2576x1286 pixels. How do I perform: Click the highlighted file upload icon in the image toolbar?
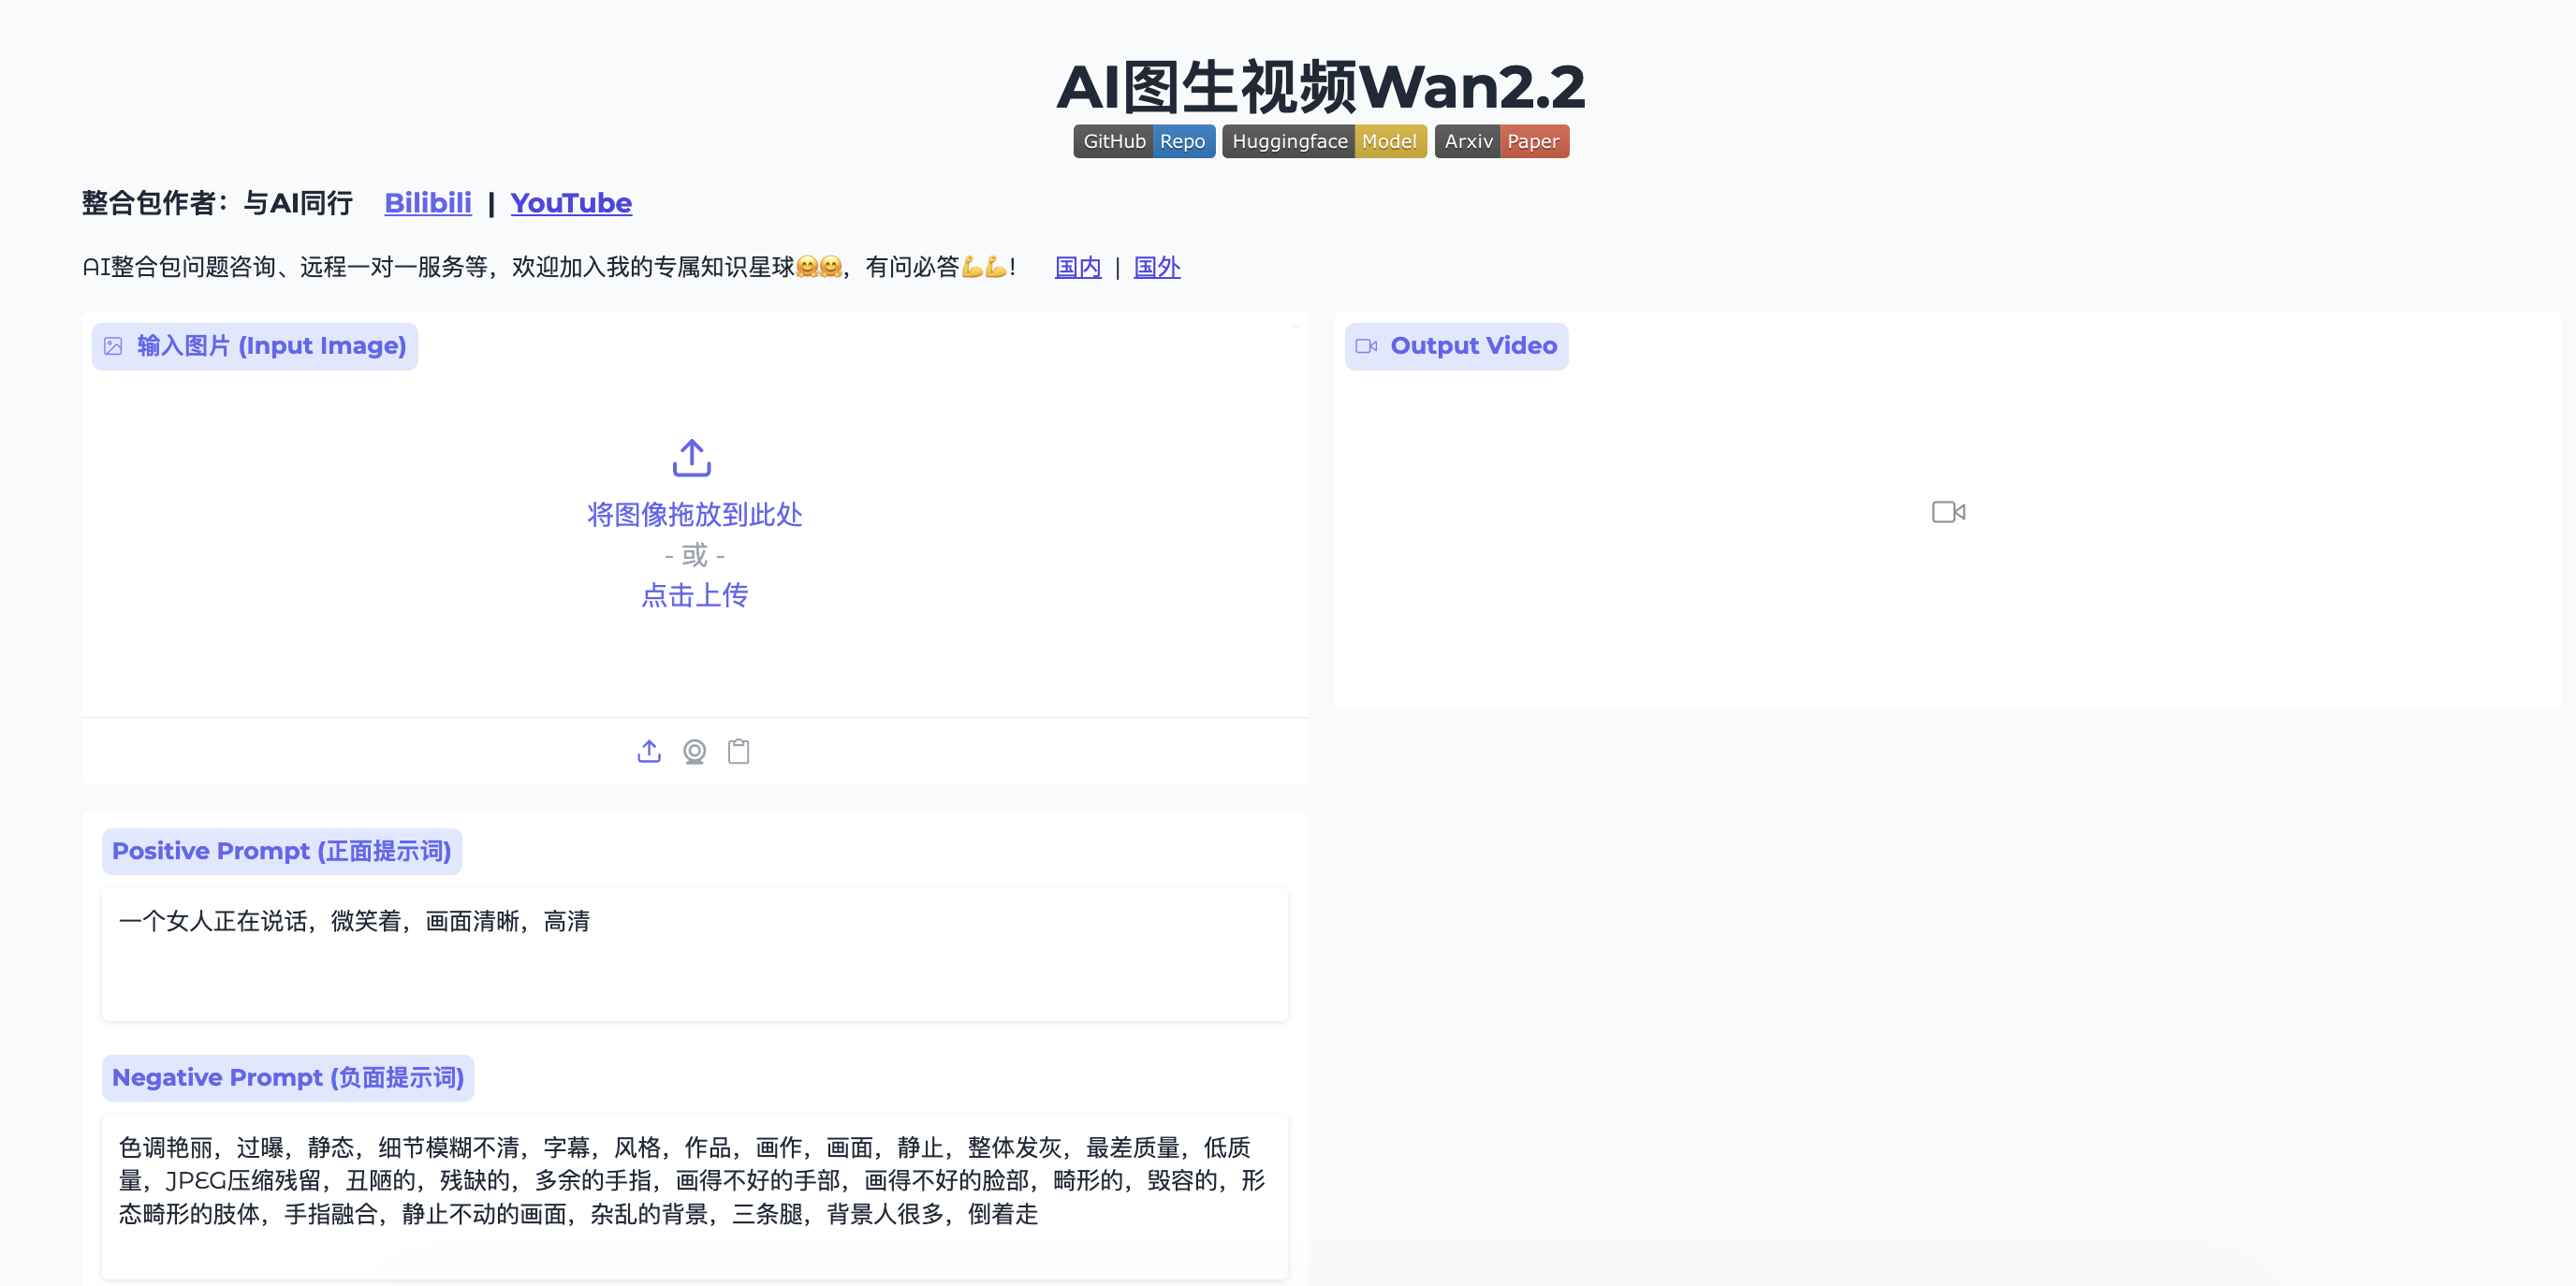click(x=648, y=751)
